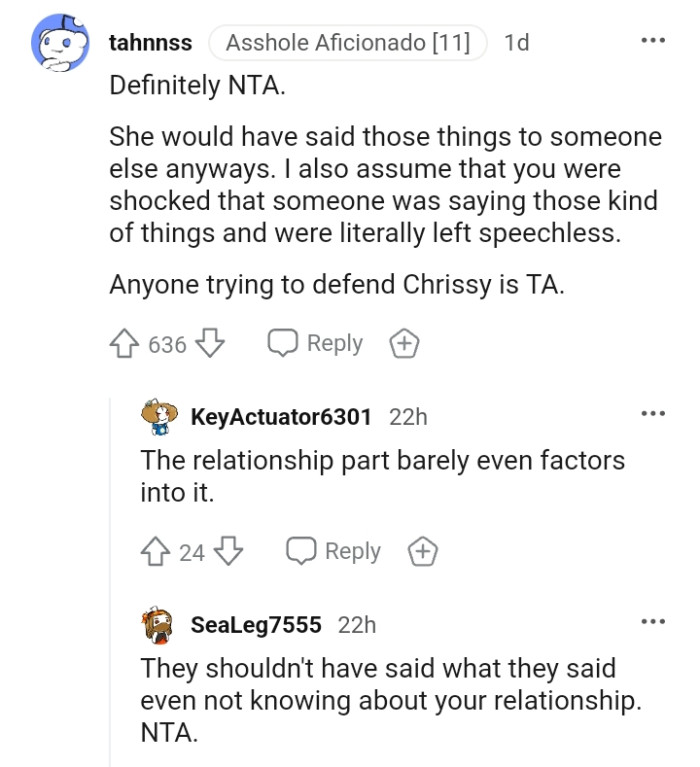Give award to KeyActuator6301's reply
700x767 pixels.
tap(423, 551)
